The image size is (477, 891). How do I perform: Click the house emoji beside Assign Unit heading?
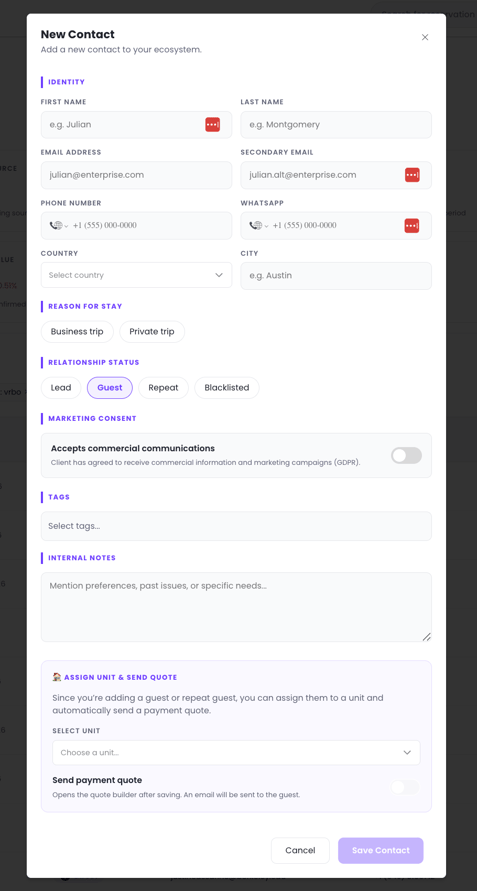coord(57,677)
